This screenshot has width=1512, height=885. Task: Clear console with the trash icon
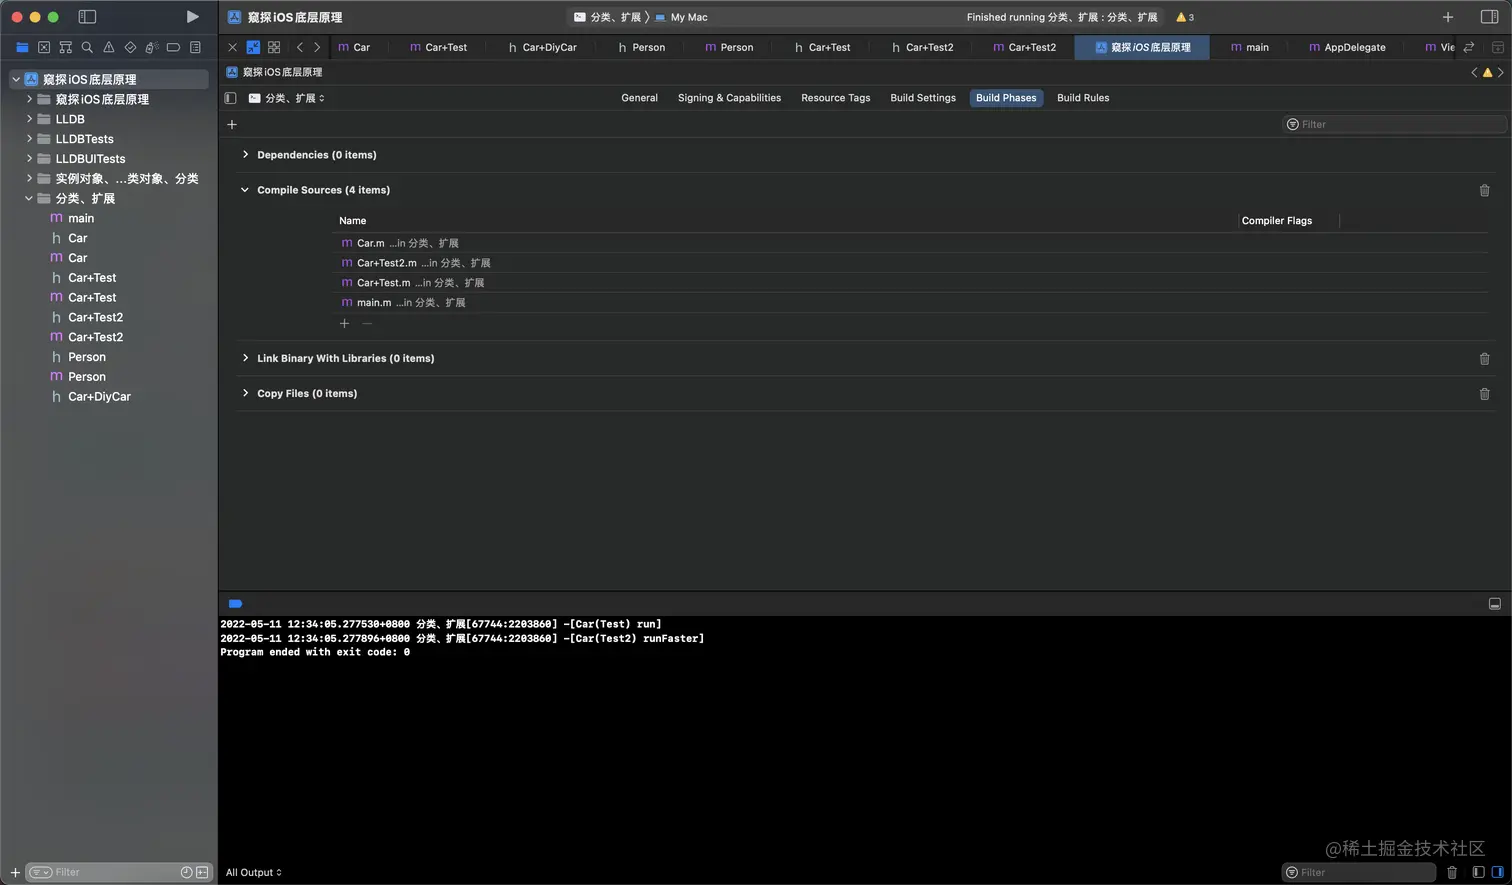pos(1452,872)
